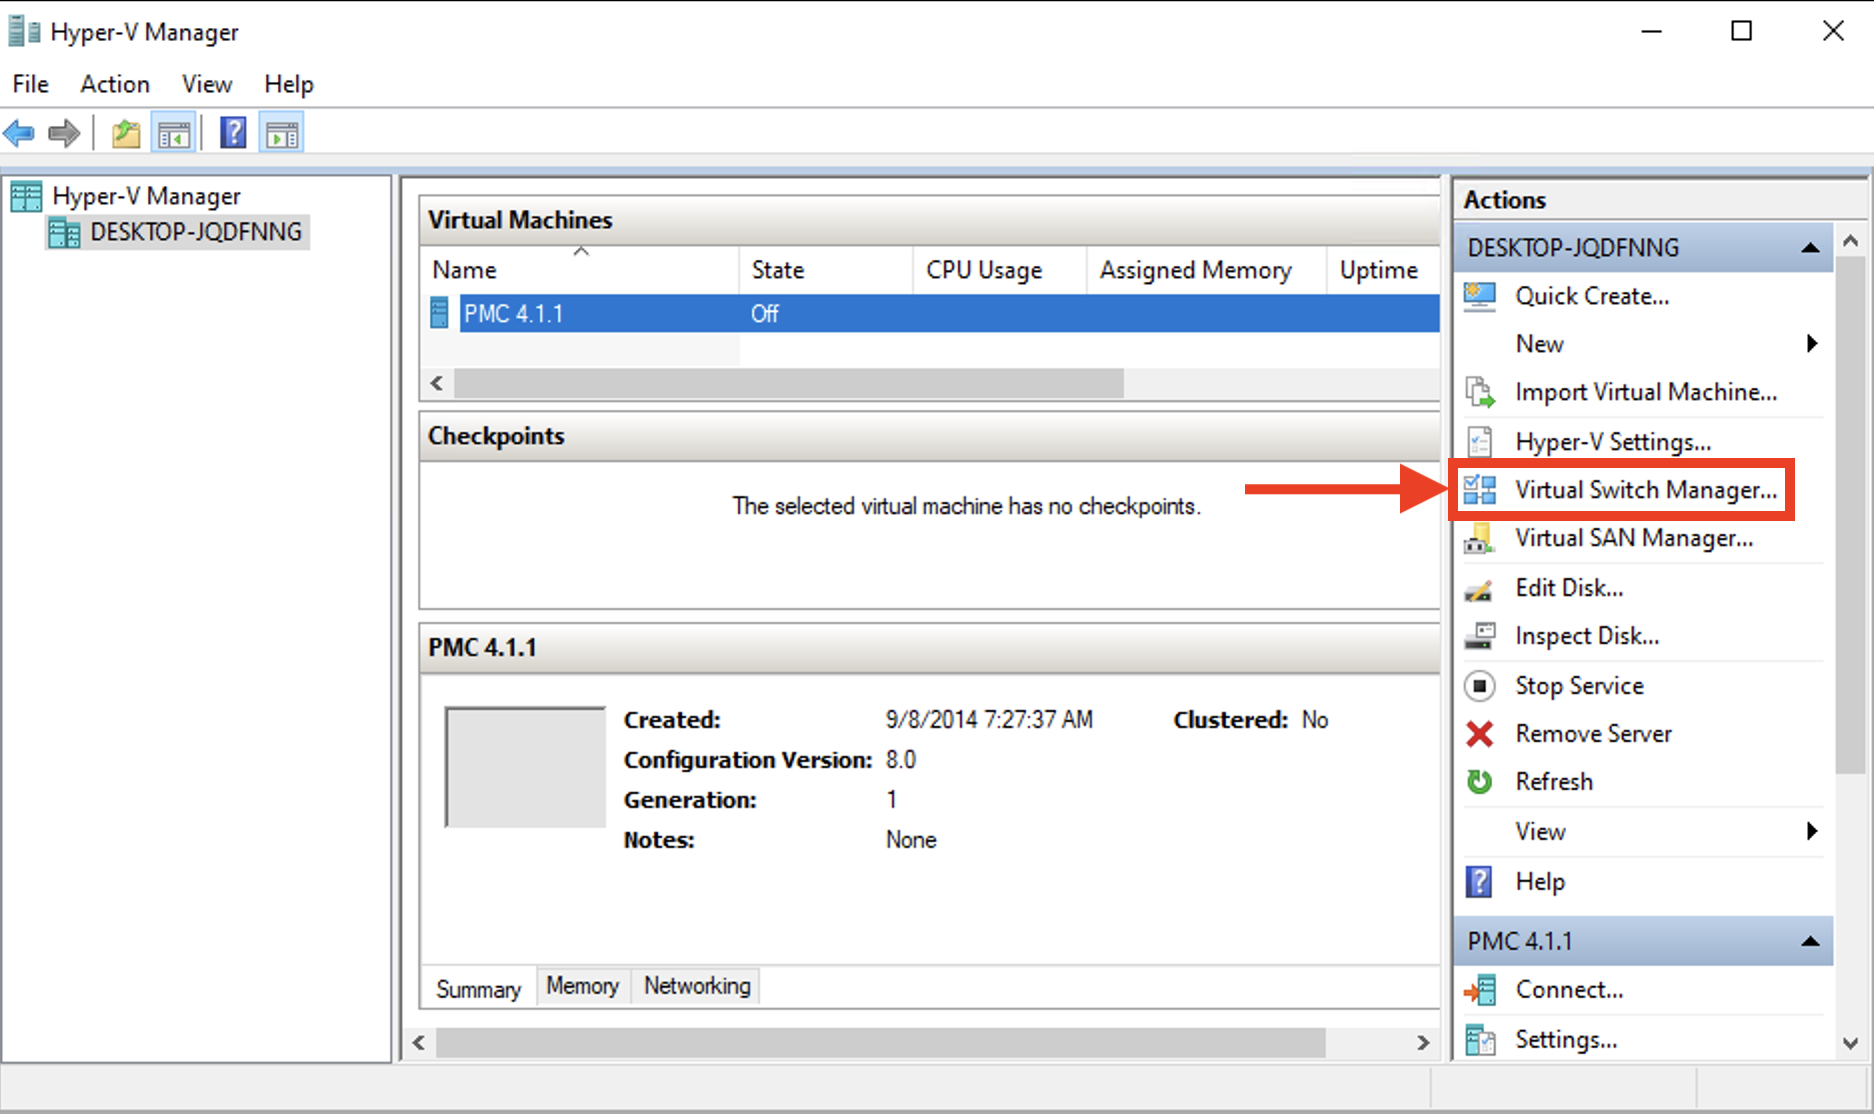Click Remove Server action
This screenshot has width=1874, height=1114.
(1593, 734)
